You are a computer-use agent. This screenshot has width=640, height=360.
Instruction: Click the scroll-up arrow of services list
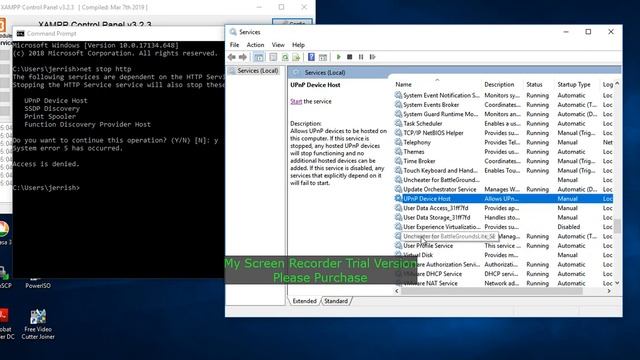coord(617,84)
